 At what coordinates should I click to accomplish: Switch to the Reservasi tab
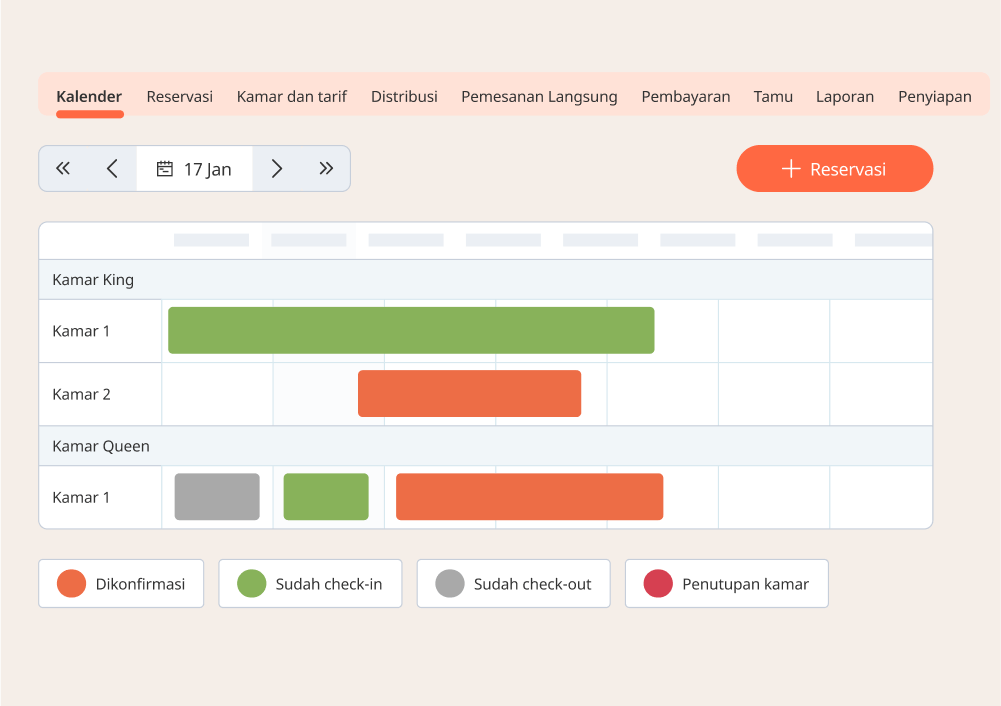coord(179,97)
